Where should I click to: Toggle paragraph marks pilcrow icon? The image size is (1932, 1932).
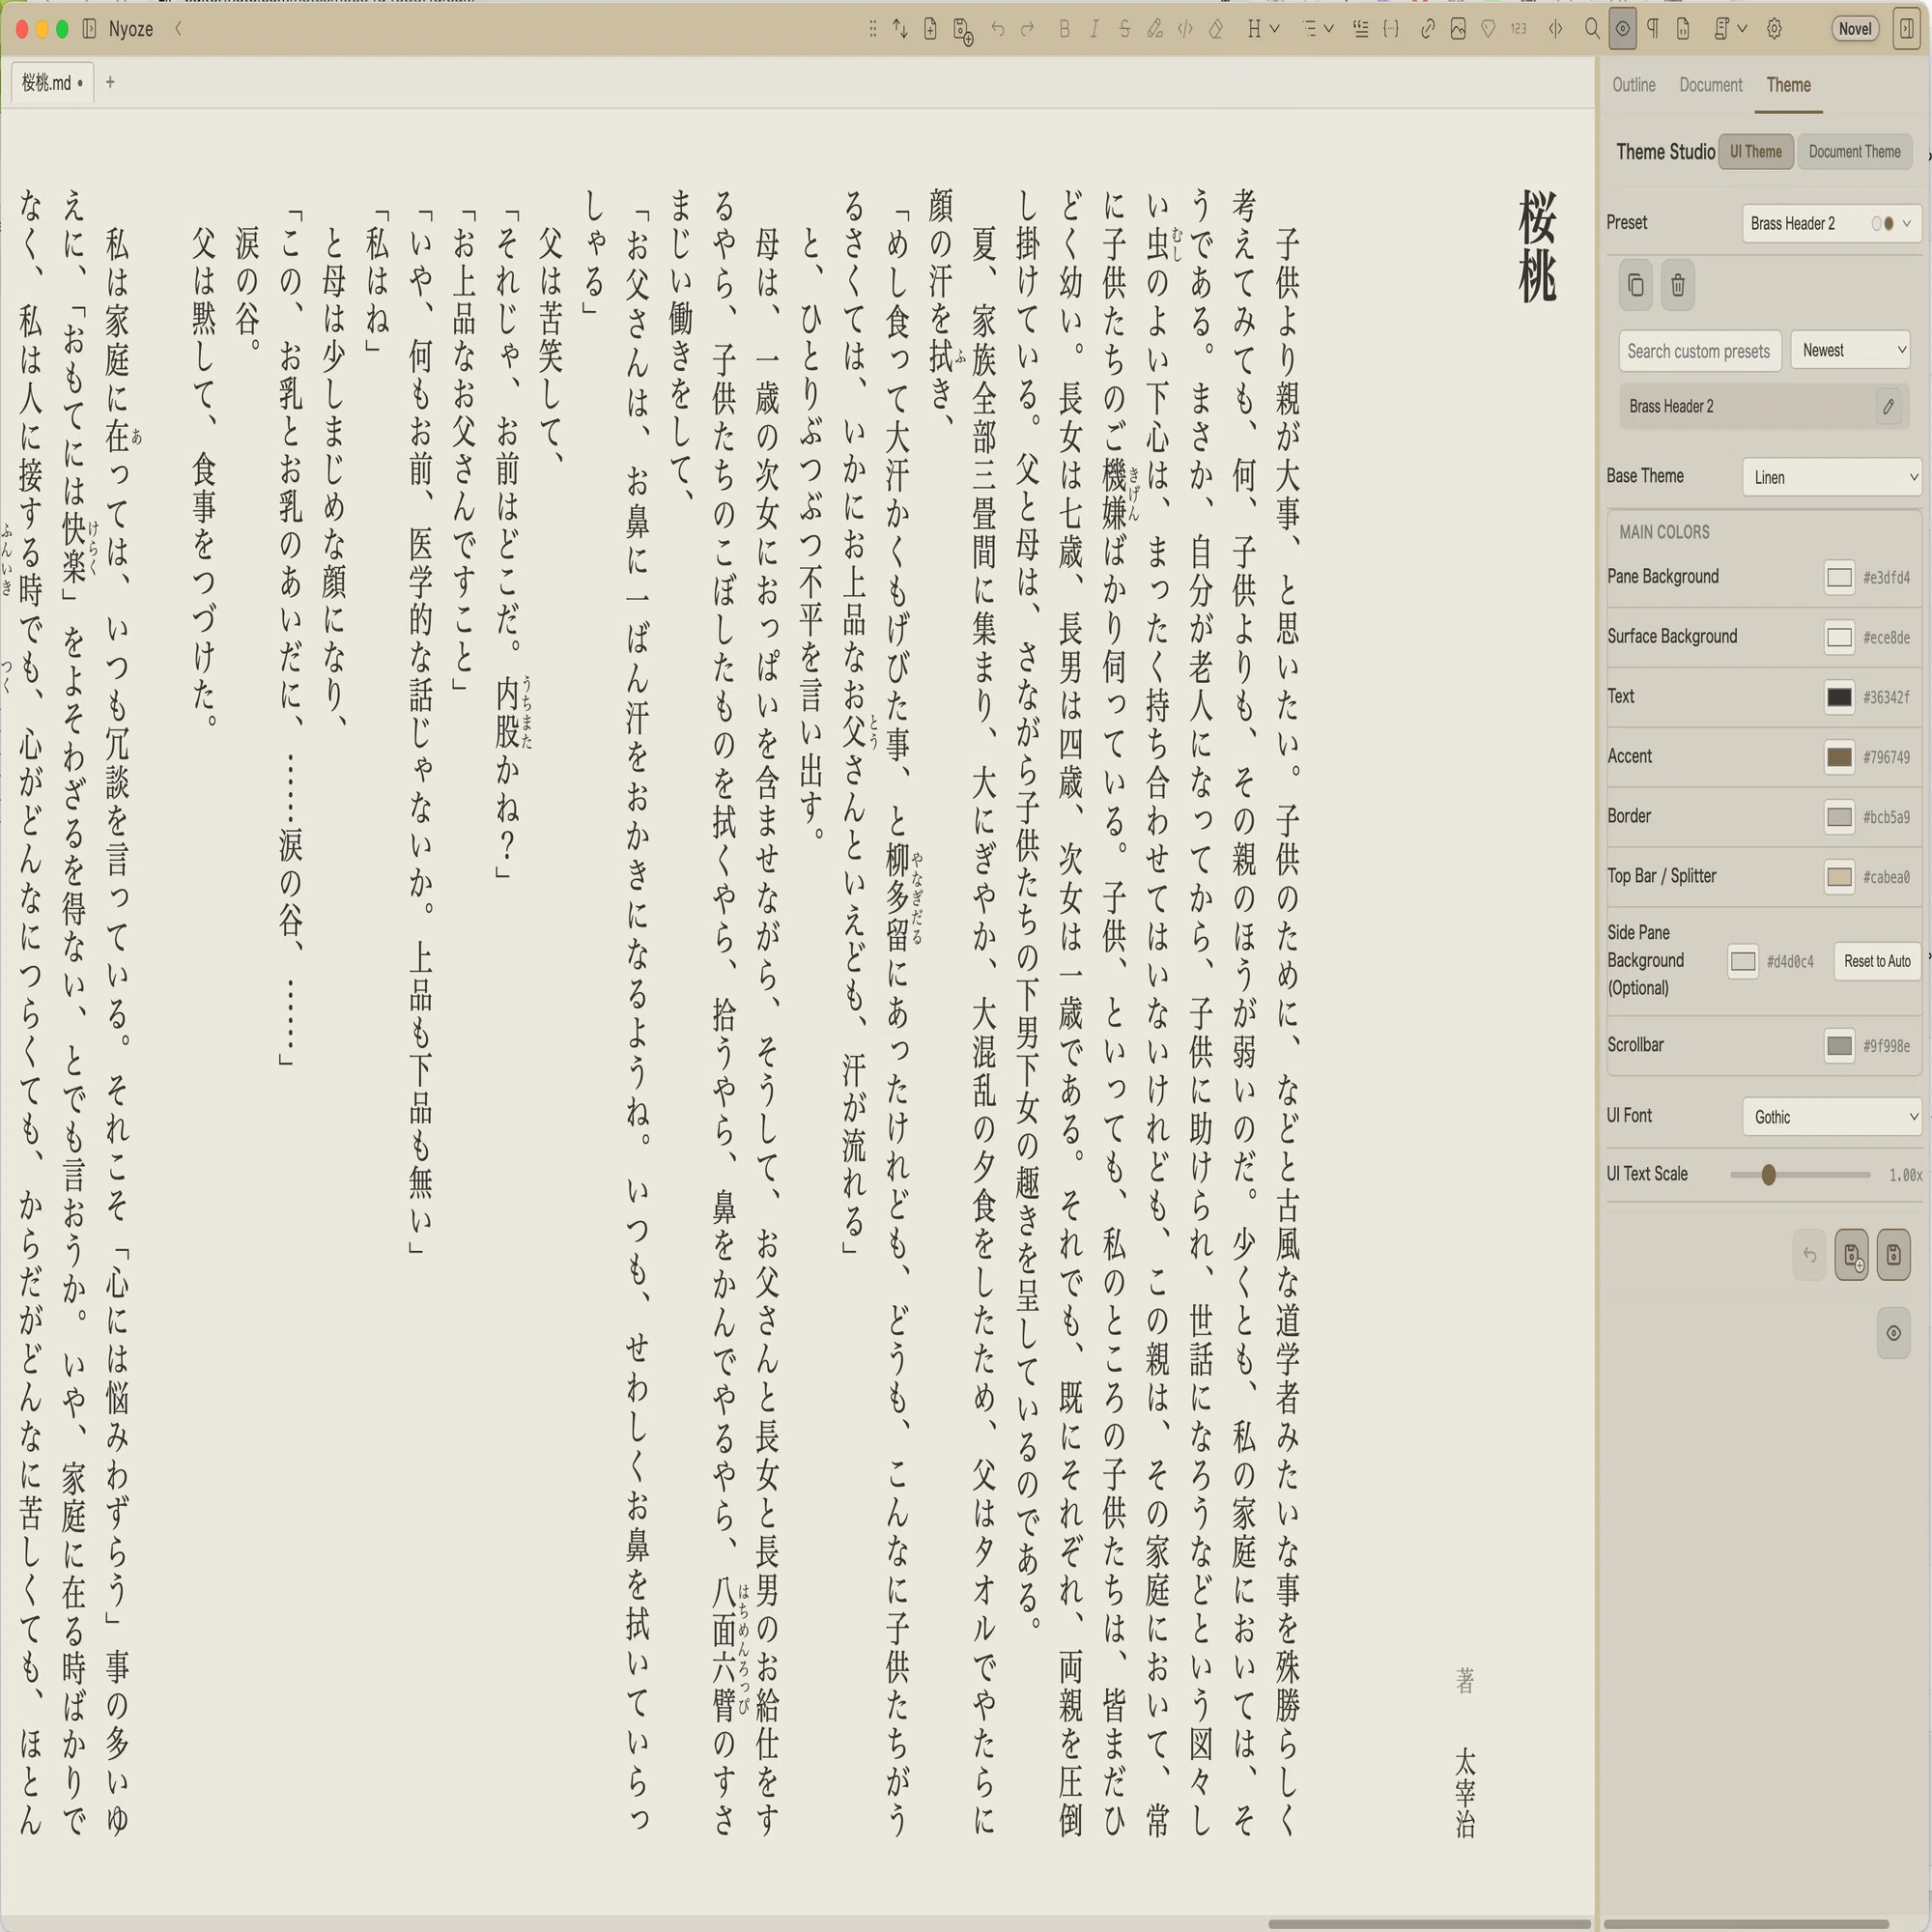1653,29
